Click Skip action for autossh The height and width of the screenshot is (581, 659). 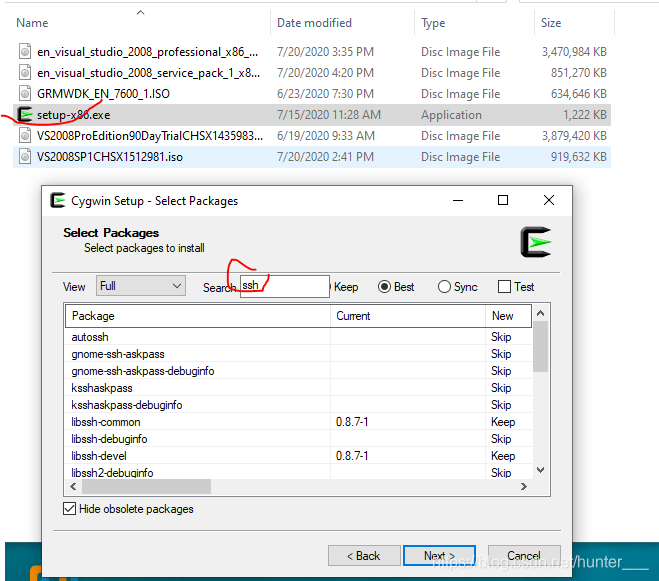pos(501,337)
